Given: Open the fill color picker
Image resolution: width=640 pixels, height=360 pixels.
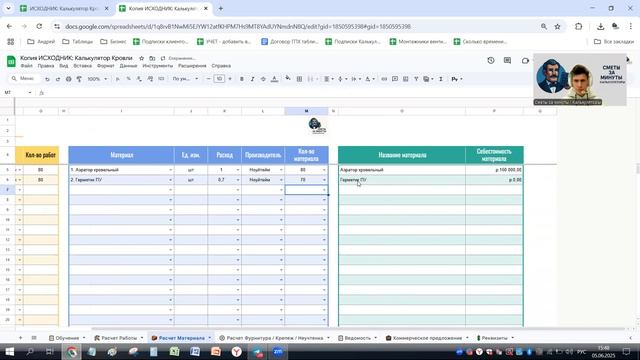Looking at the screenshot, I should 288,78.
